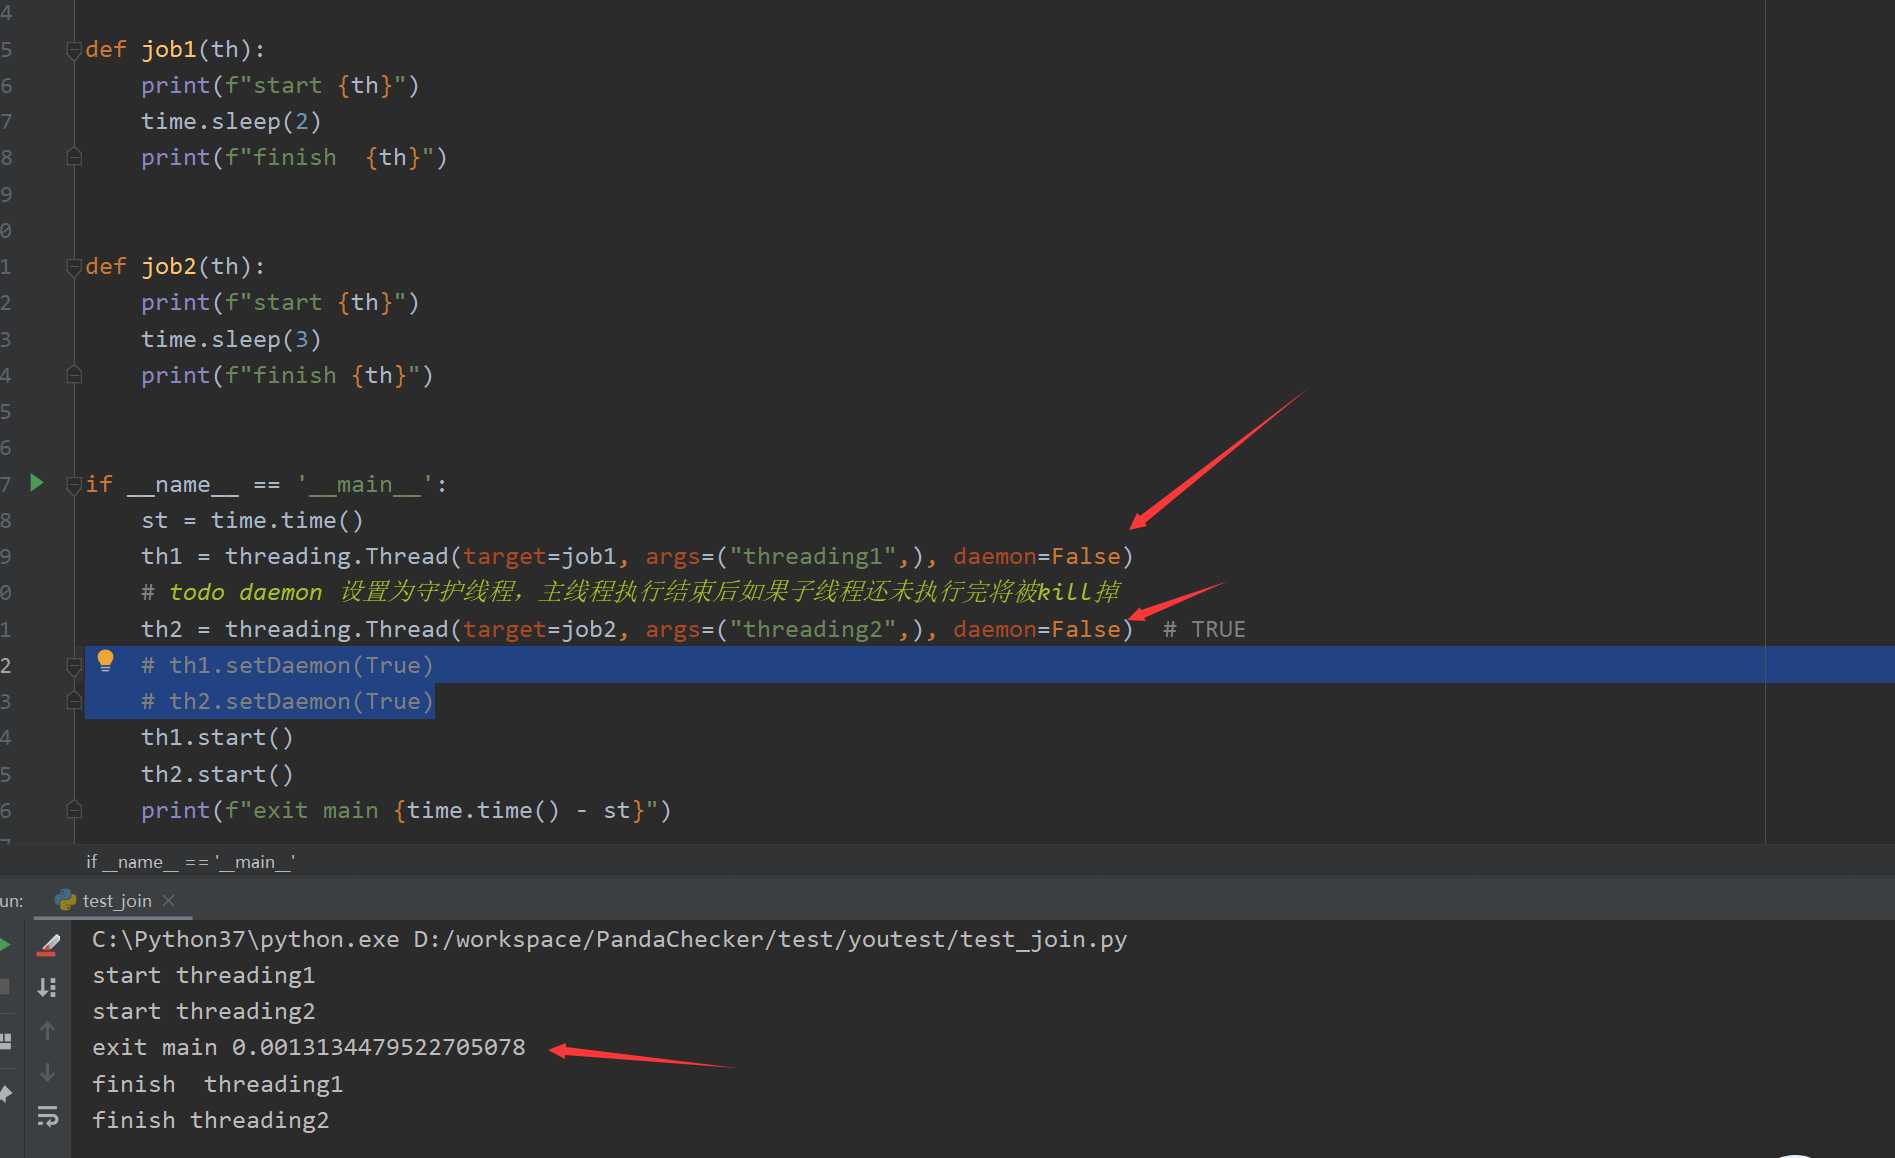Viewport: 1895px width, 1158px height.
Task: Rerun test_join with green play icon
Action: (x=5, y=944)
